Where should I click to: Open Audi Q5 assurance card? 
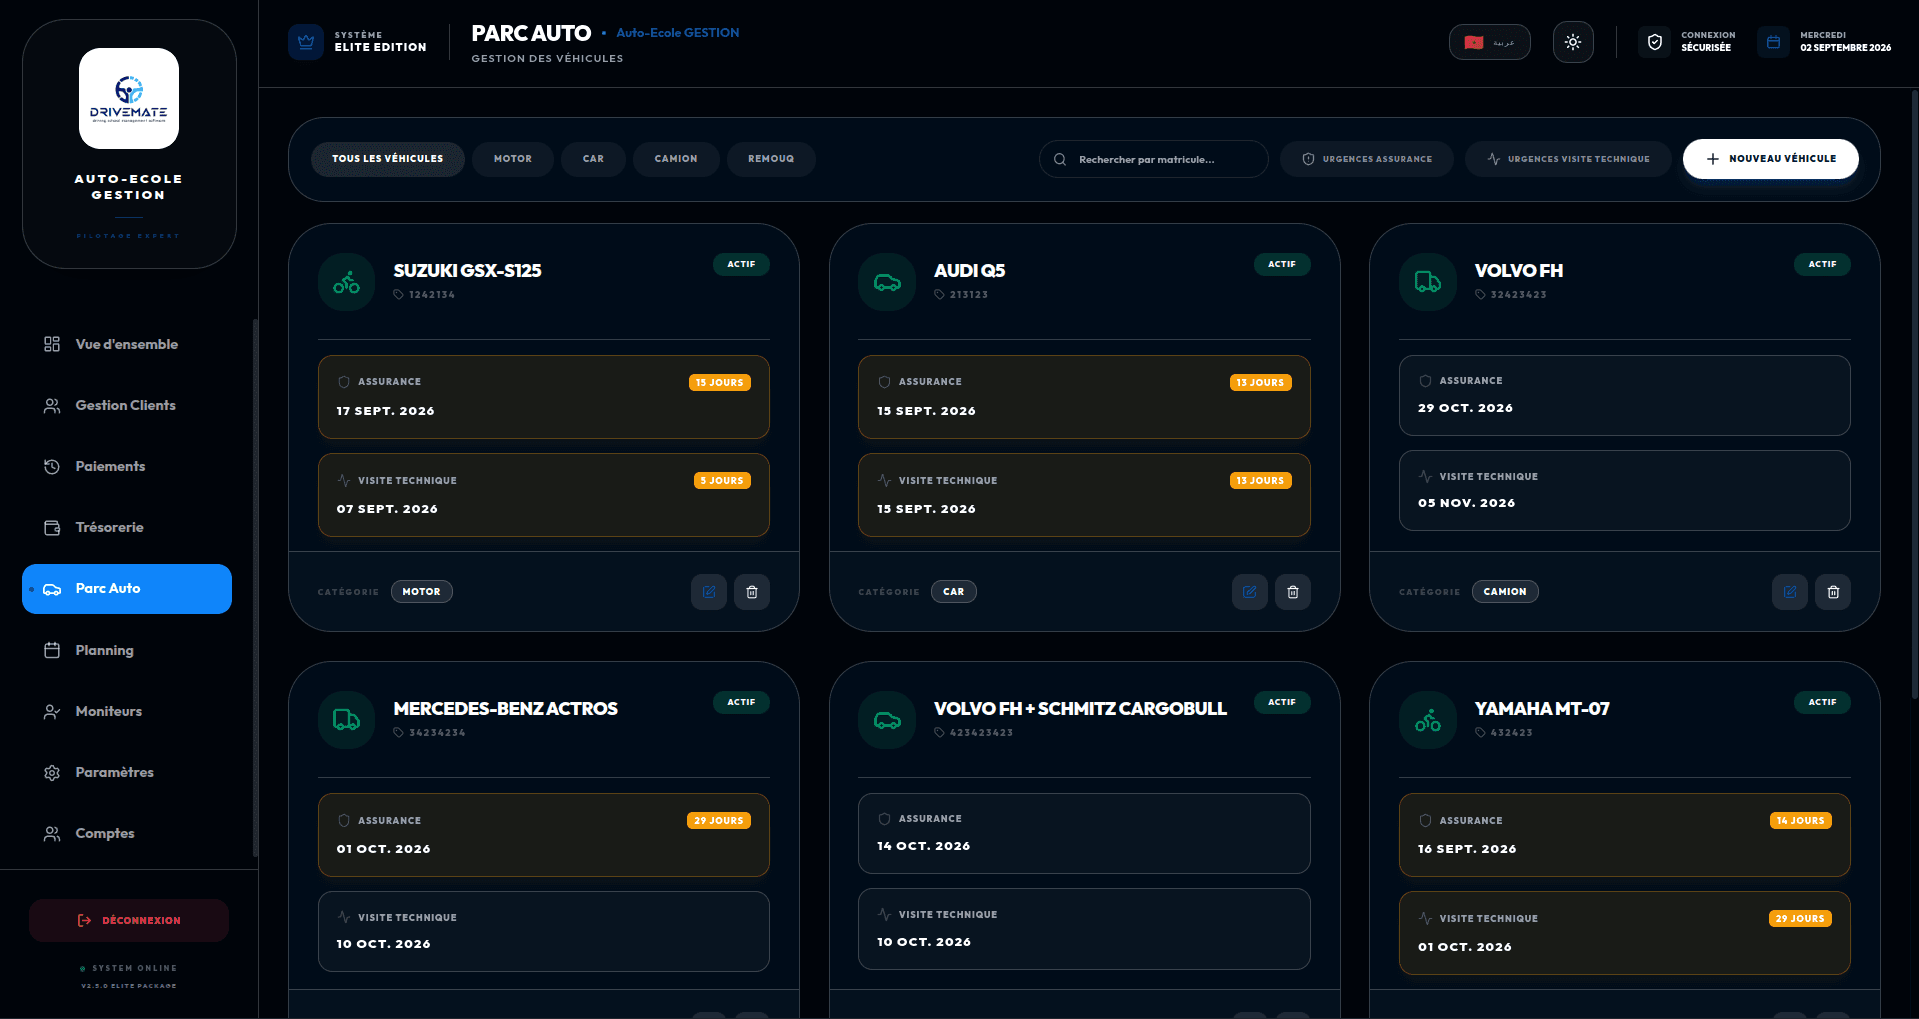(x=1084, y=397)
